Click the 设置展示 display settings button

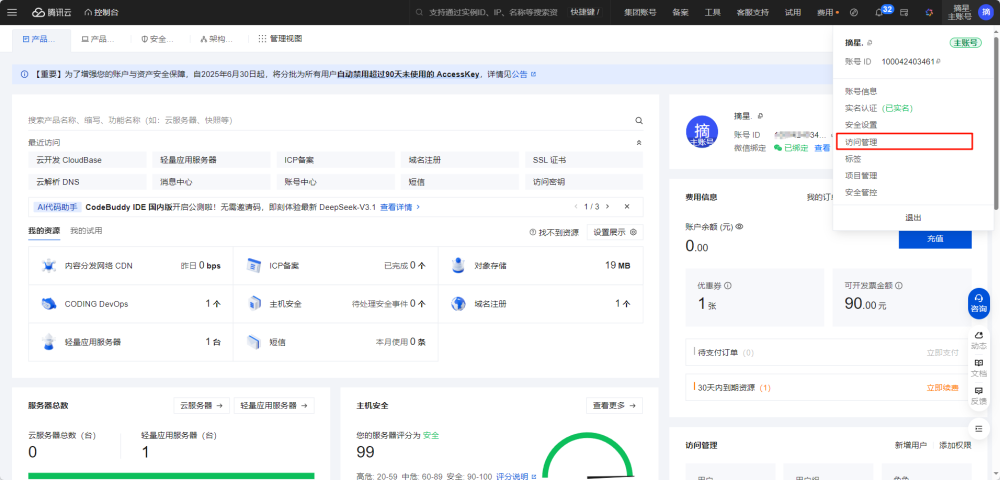[x=615, y=232]
